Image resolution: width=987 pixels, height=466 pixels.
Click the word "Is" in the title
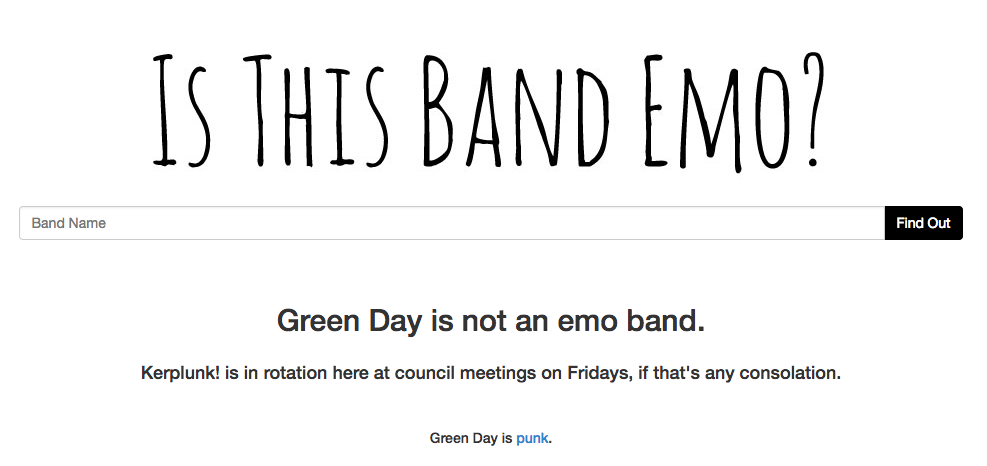coord(180,110)
